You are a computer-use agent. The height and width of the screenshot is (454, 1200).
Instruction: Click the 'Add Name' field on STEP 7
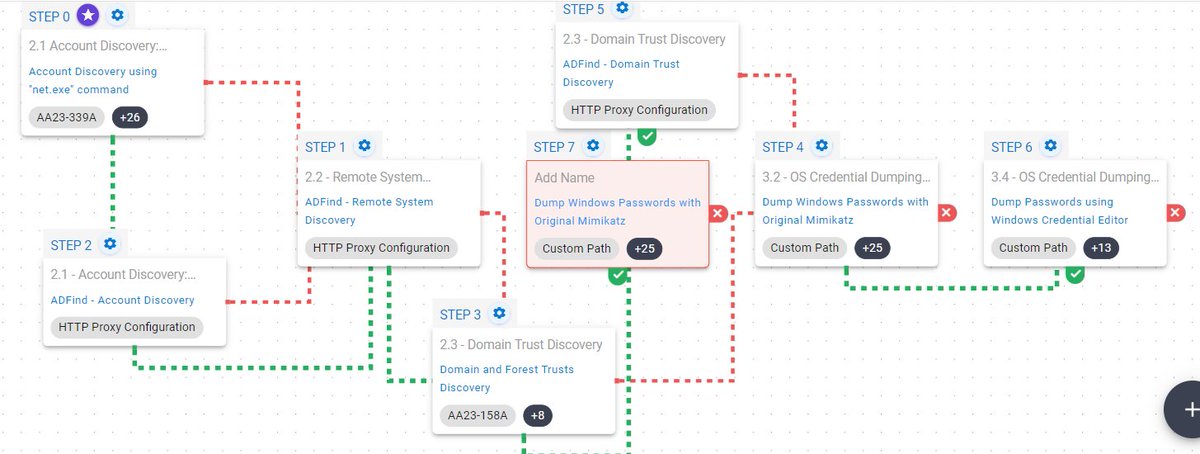pyautogui.click(x=564, y=178)
